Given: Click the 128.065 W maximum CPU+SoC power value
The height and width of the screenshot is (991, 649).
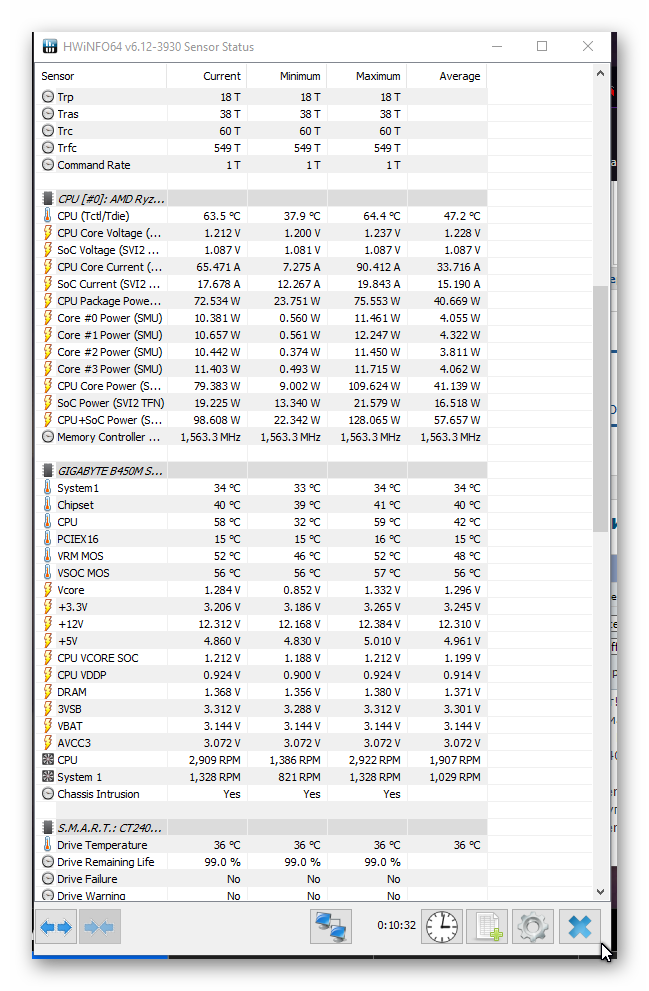Looking at the screenshot, I should (374, 420).
